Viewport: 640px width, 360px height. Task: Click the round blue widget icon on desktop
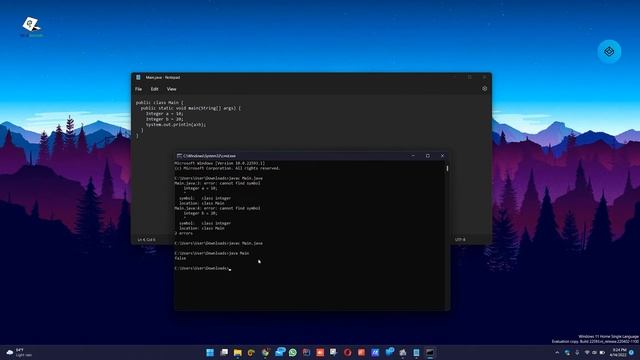609,51
